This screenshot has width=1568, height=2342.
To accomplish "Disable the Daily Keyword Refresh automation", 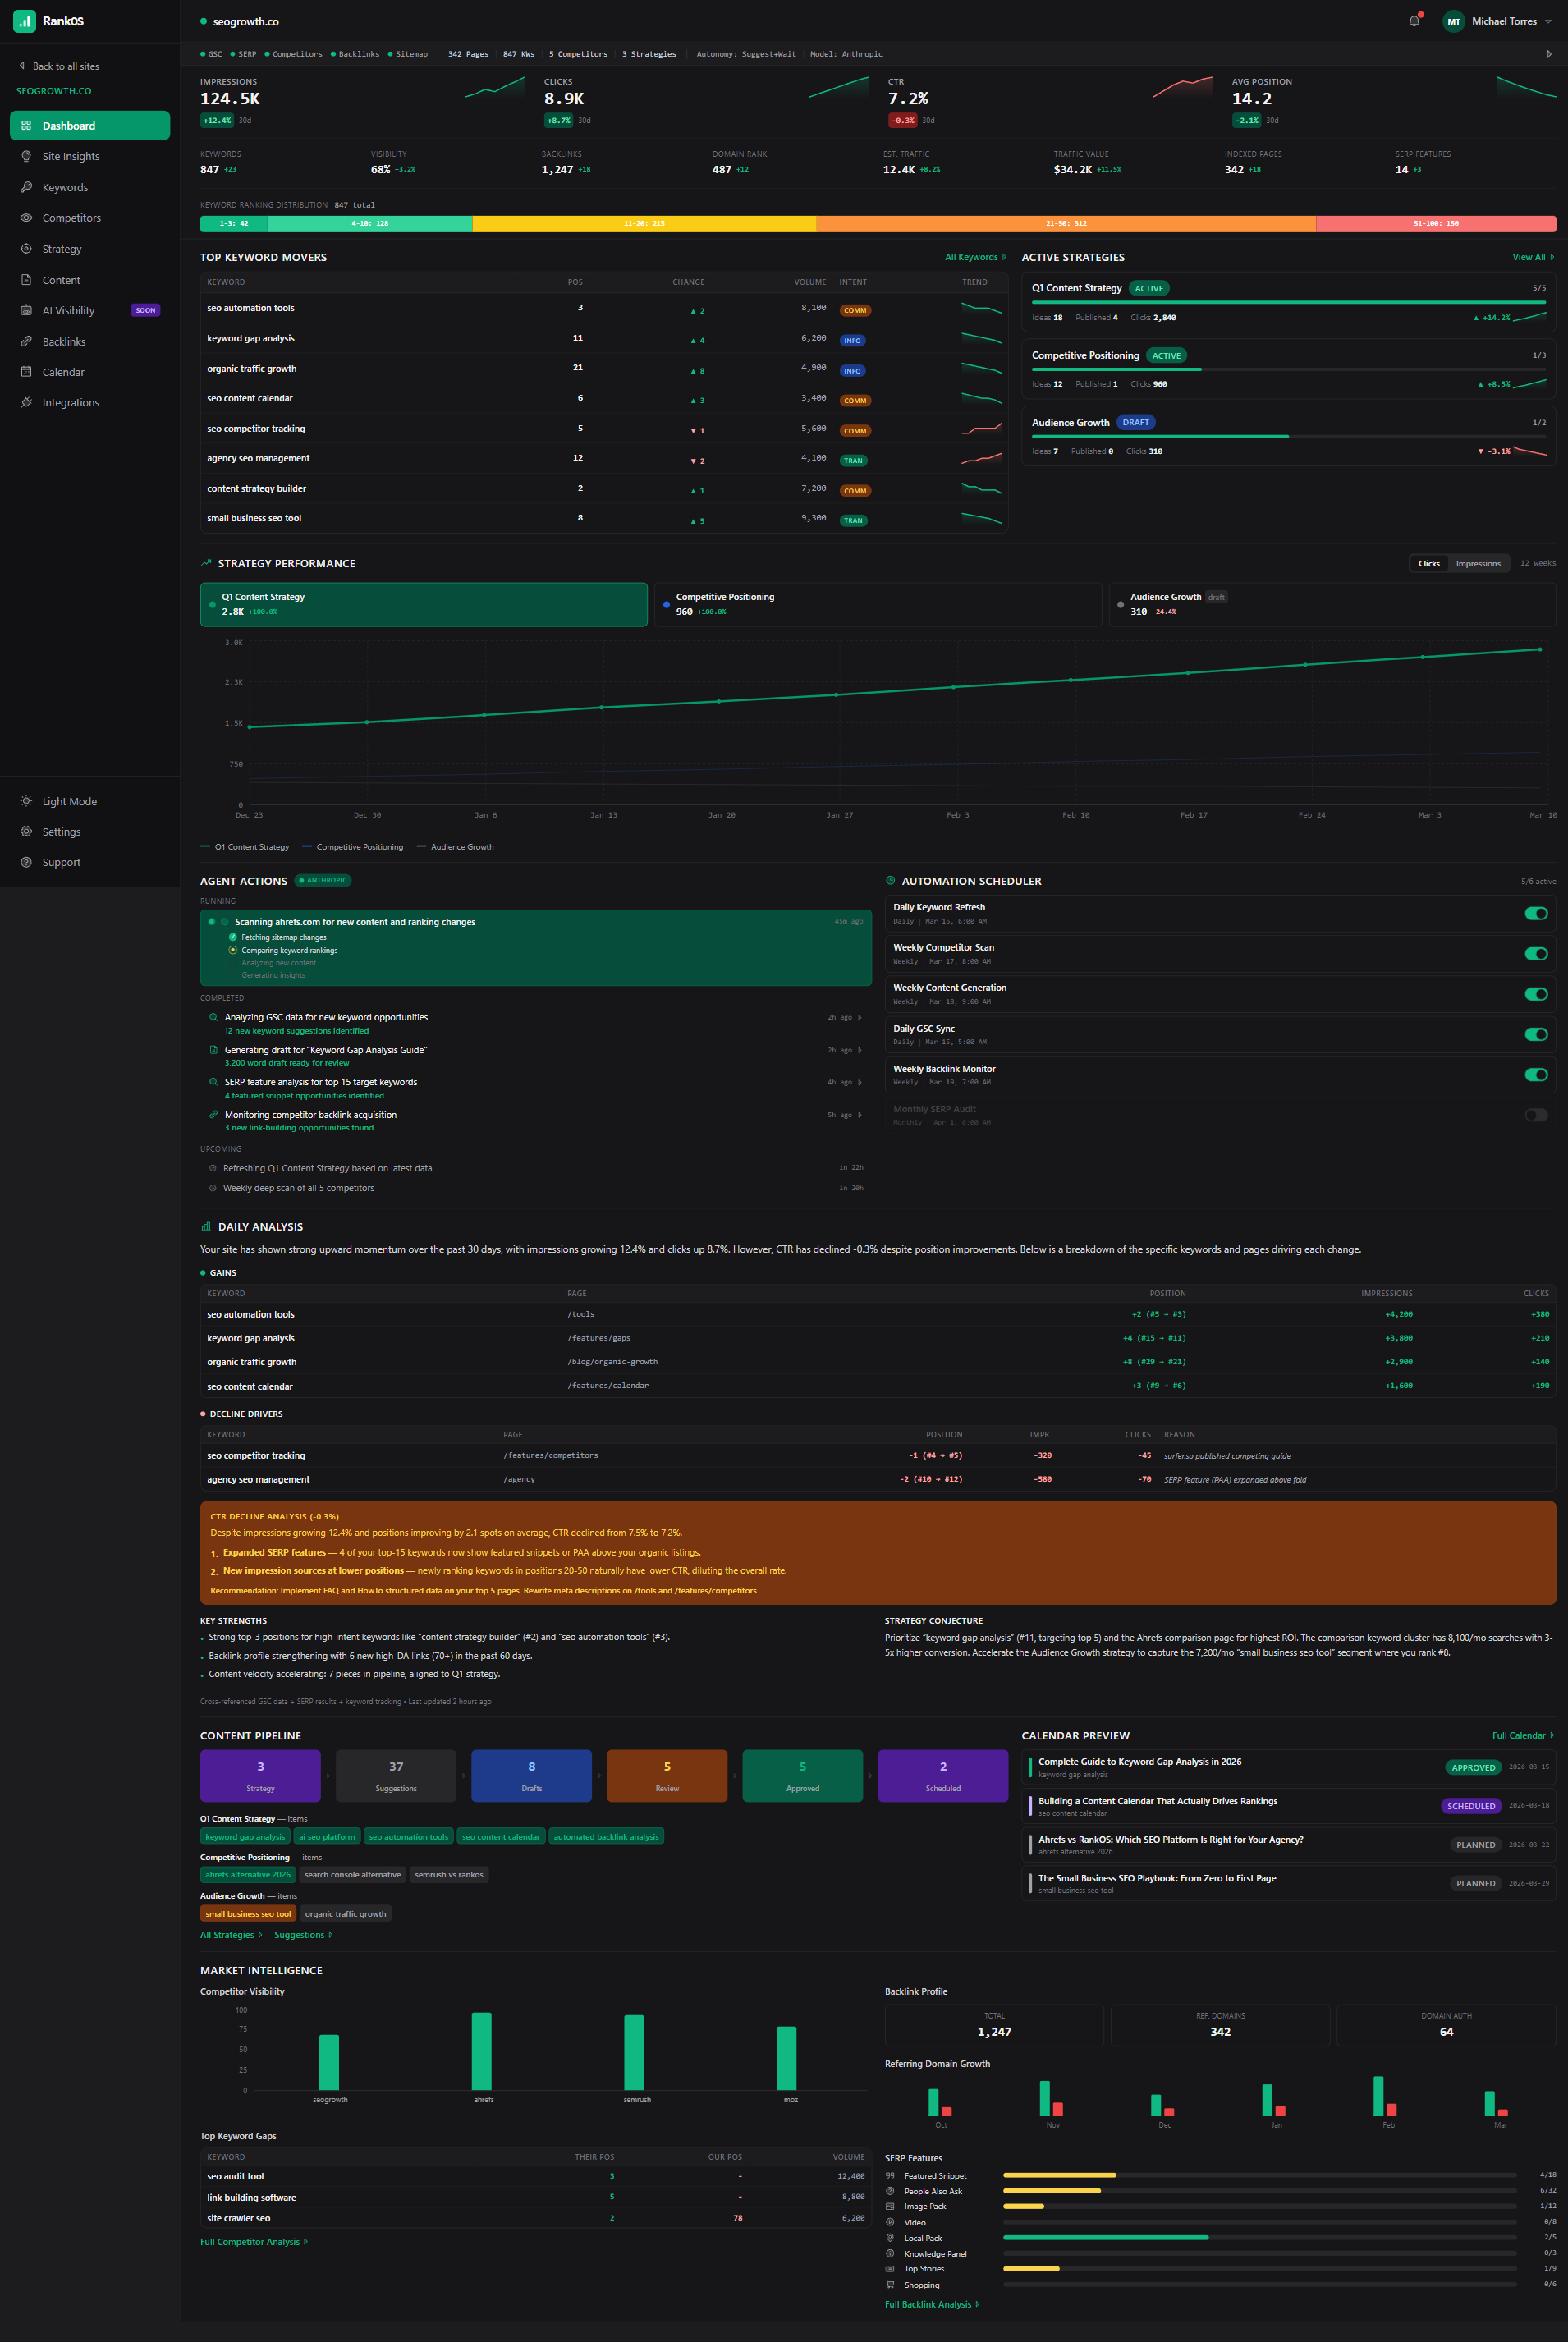I will (1535, 913).
